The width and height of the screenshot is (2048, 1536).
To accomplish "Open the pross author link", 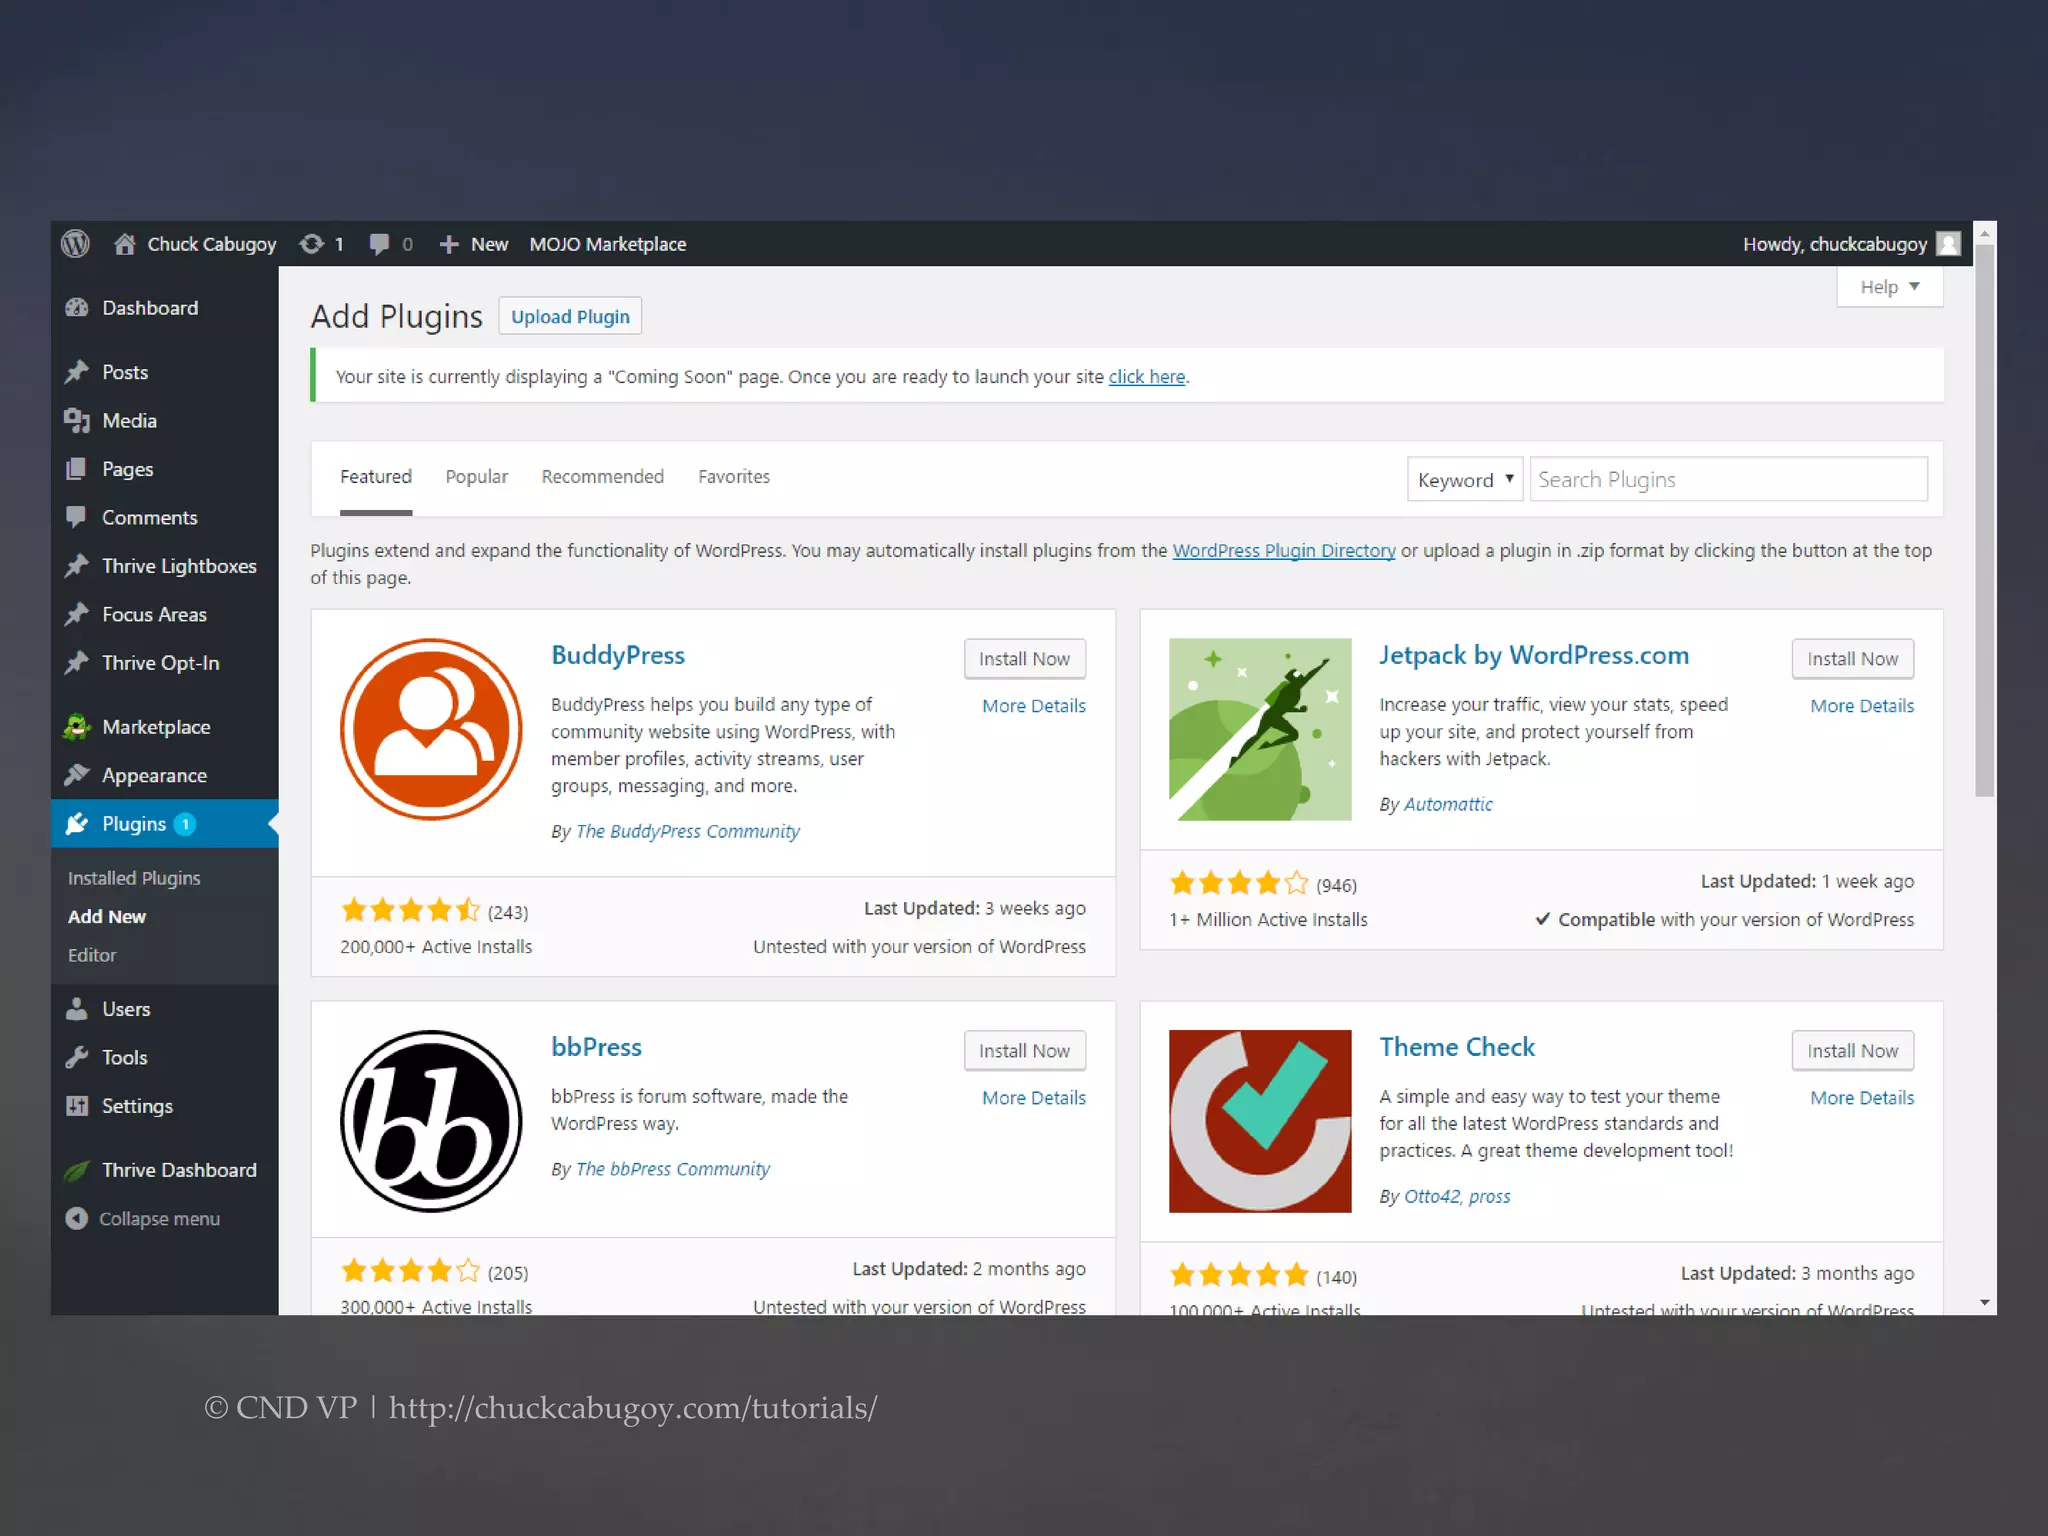I will [1490, 1197].
